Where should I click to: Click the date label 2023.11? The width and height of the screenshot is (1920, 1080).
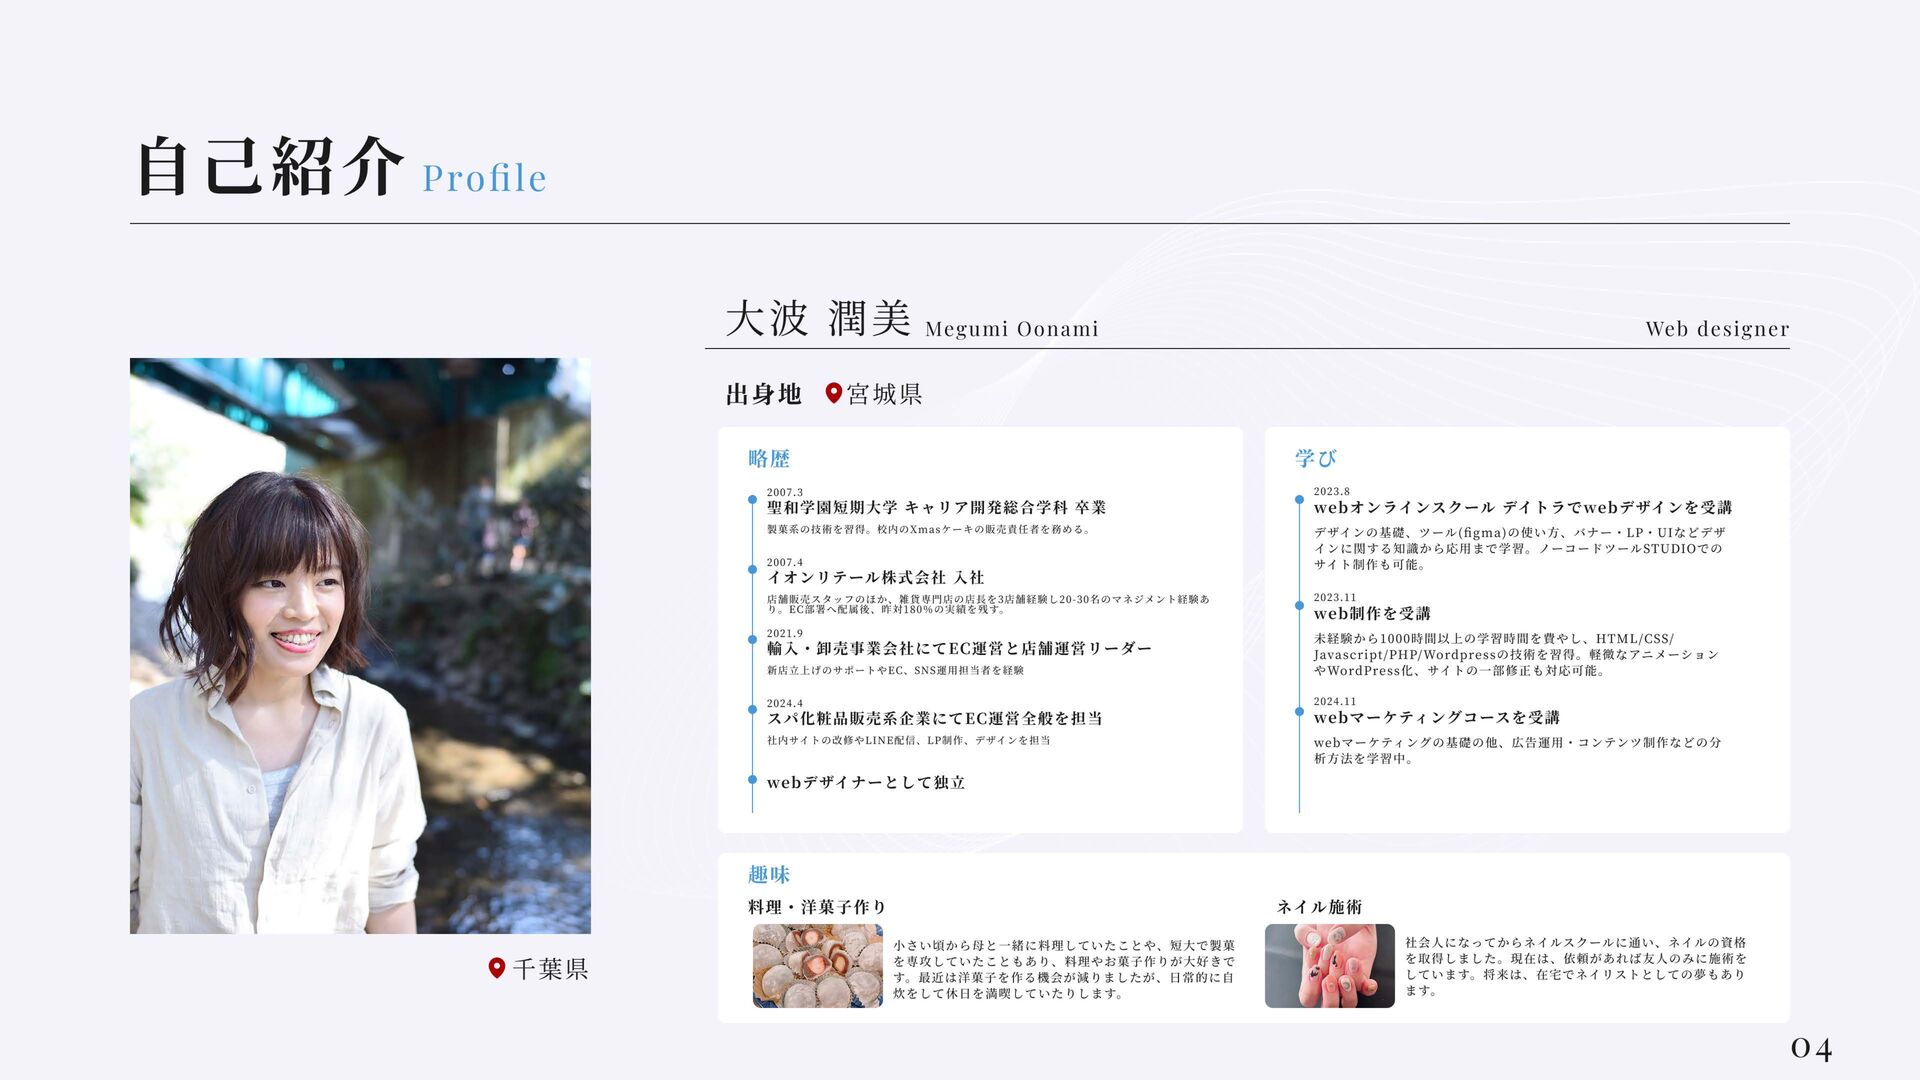[x=1335, y=597]
